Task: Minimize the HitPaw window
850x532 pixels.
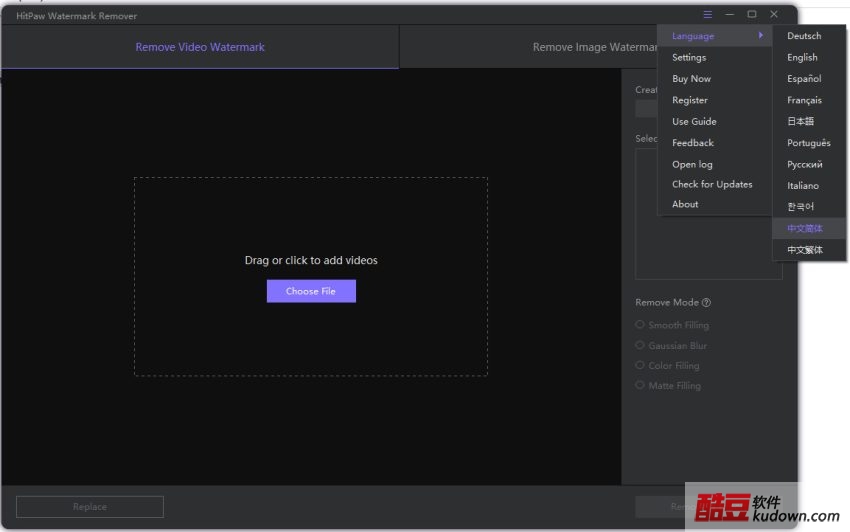Action: pos(730,15)
